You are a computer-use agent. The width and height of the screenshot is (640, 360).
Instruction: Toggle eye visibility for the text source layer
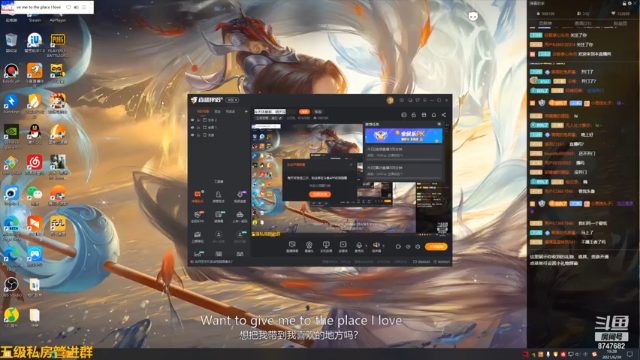193,120
